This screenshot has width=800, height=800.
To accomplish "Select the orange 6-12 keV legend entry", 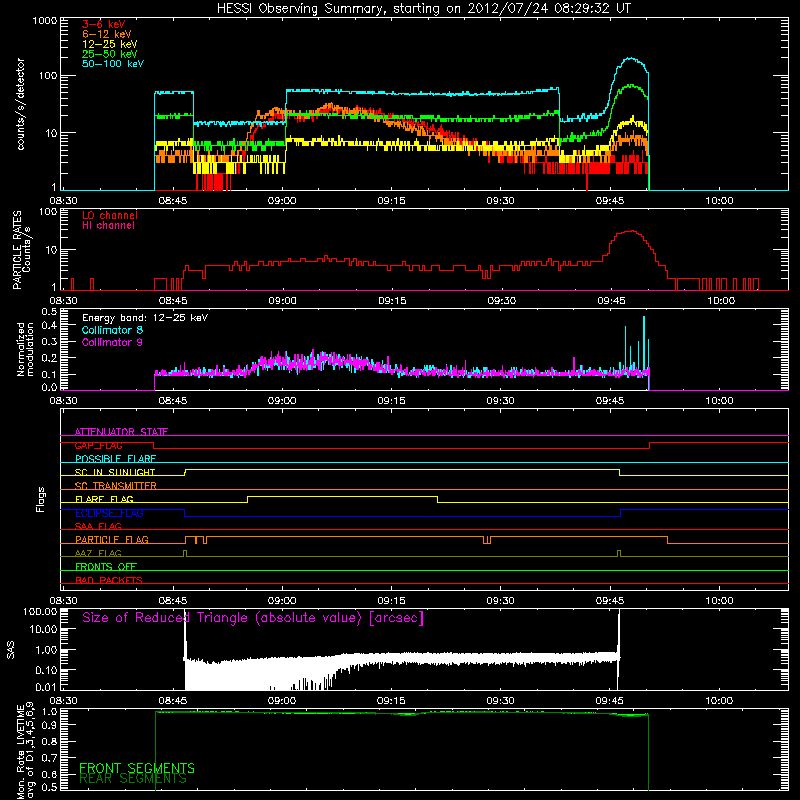I will pyautogui.click(x=106, y=34).
